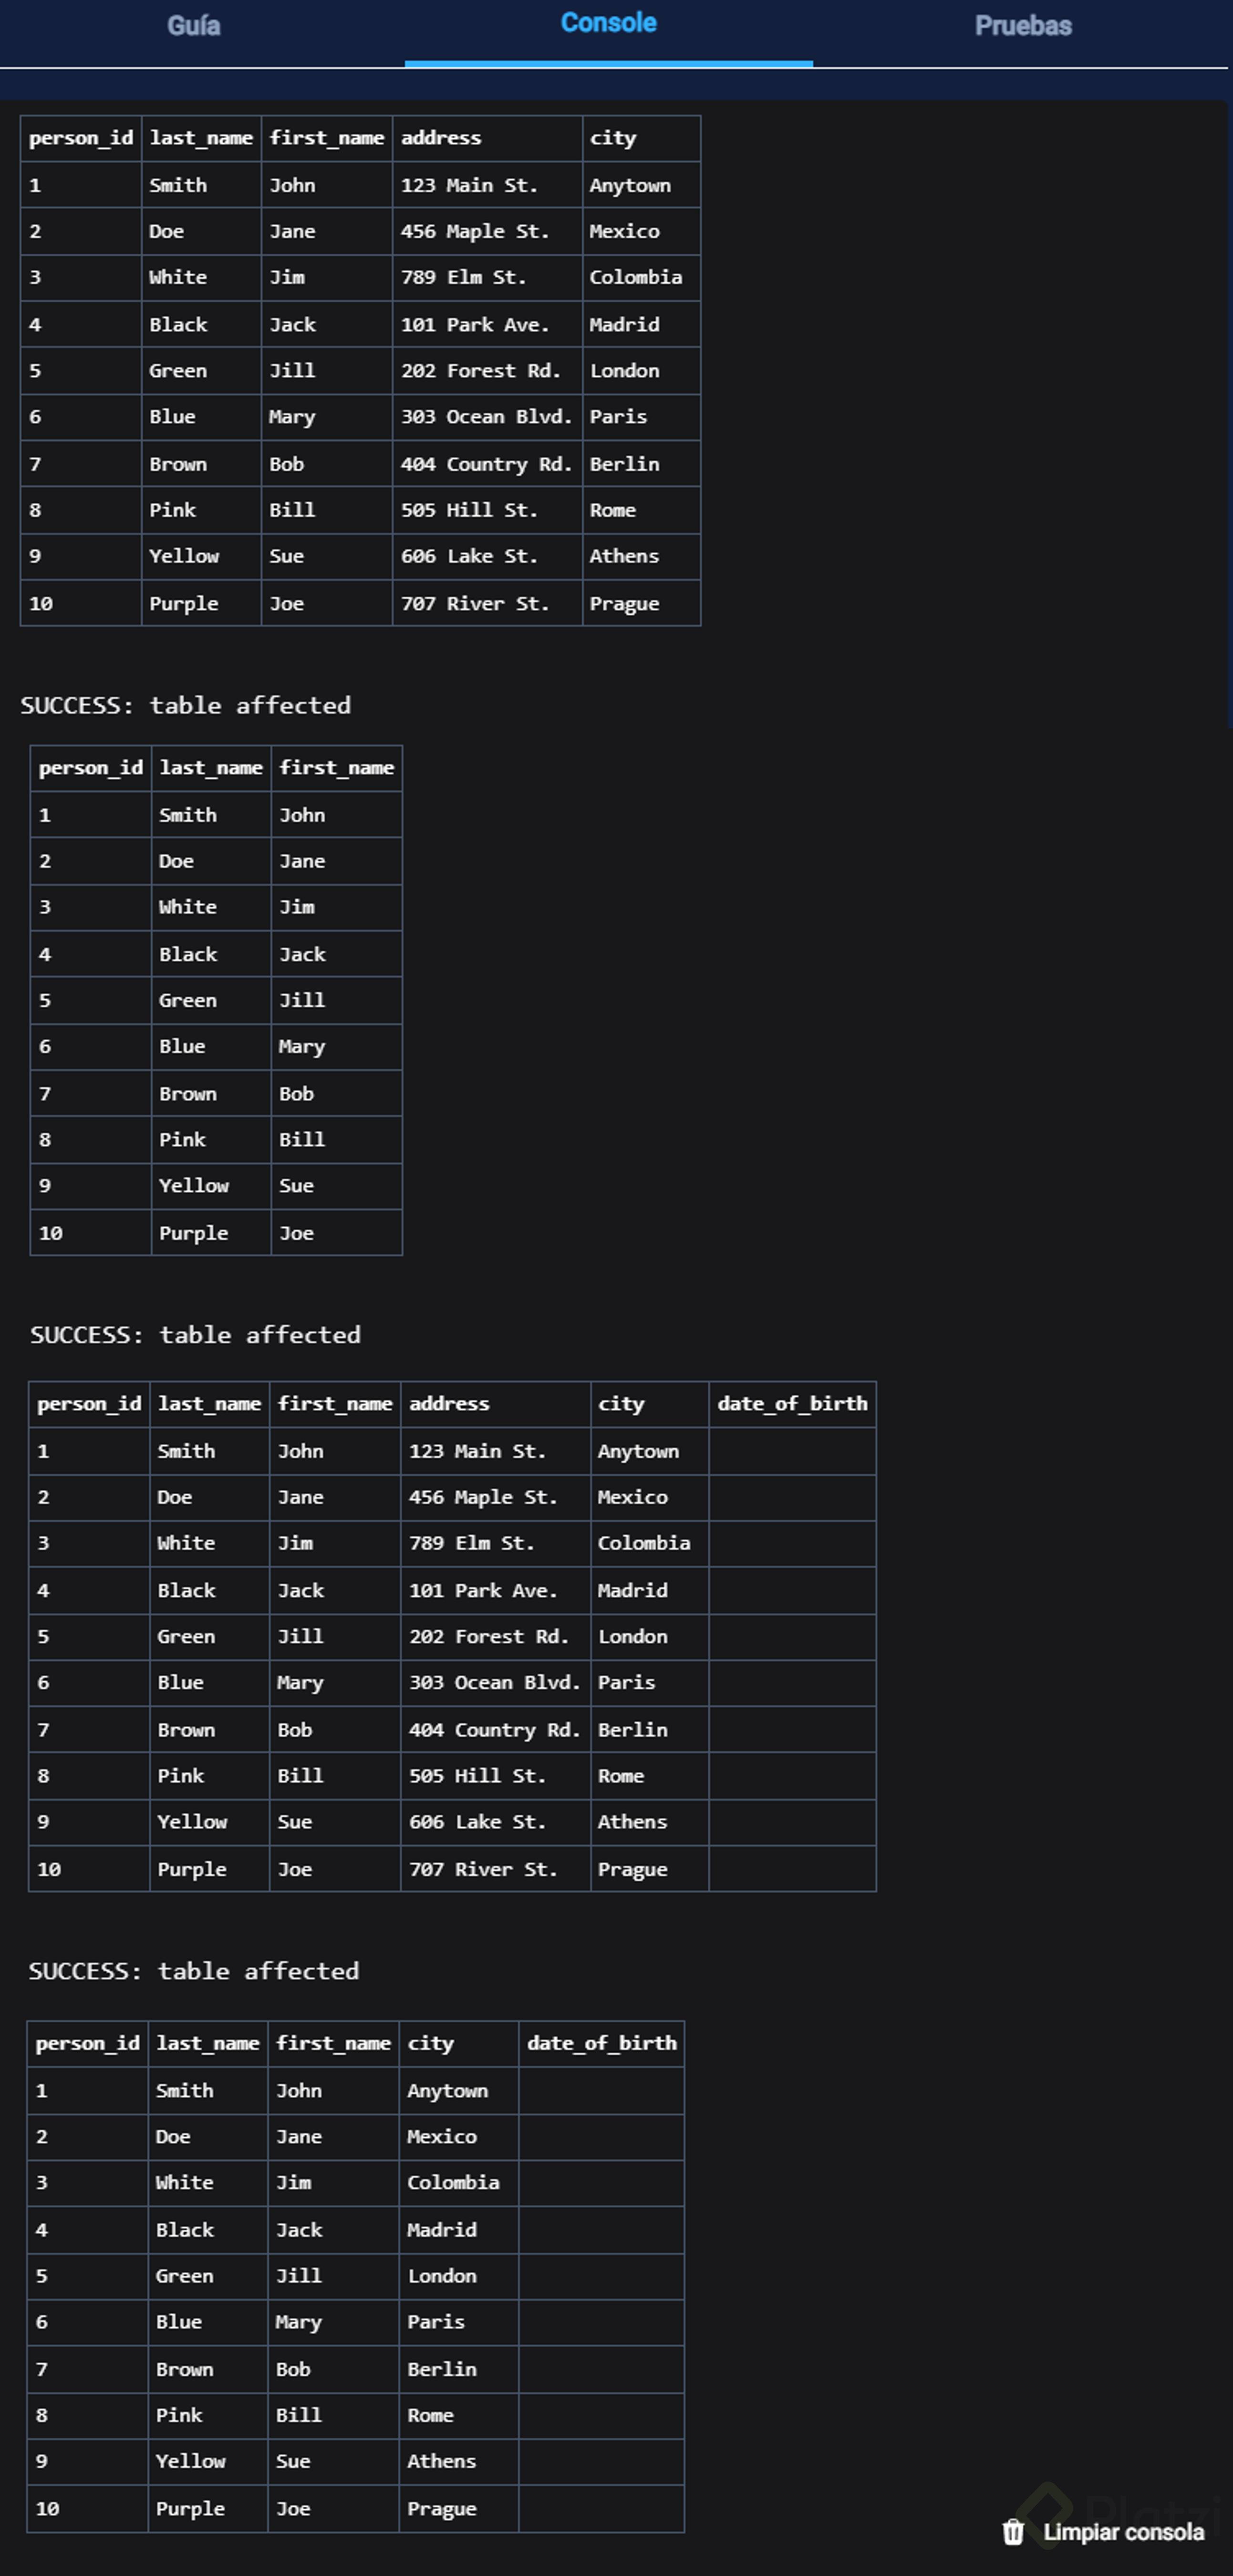This screenshot has width=1233, height=2576.
Task: Click 303 Ocean Blvd. in the first table
Action: [x=486, y=417]
